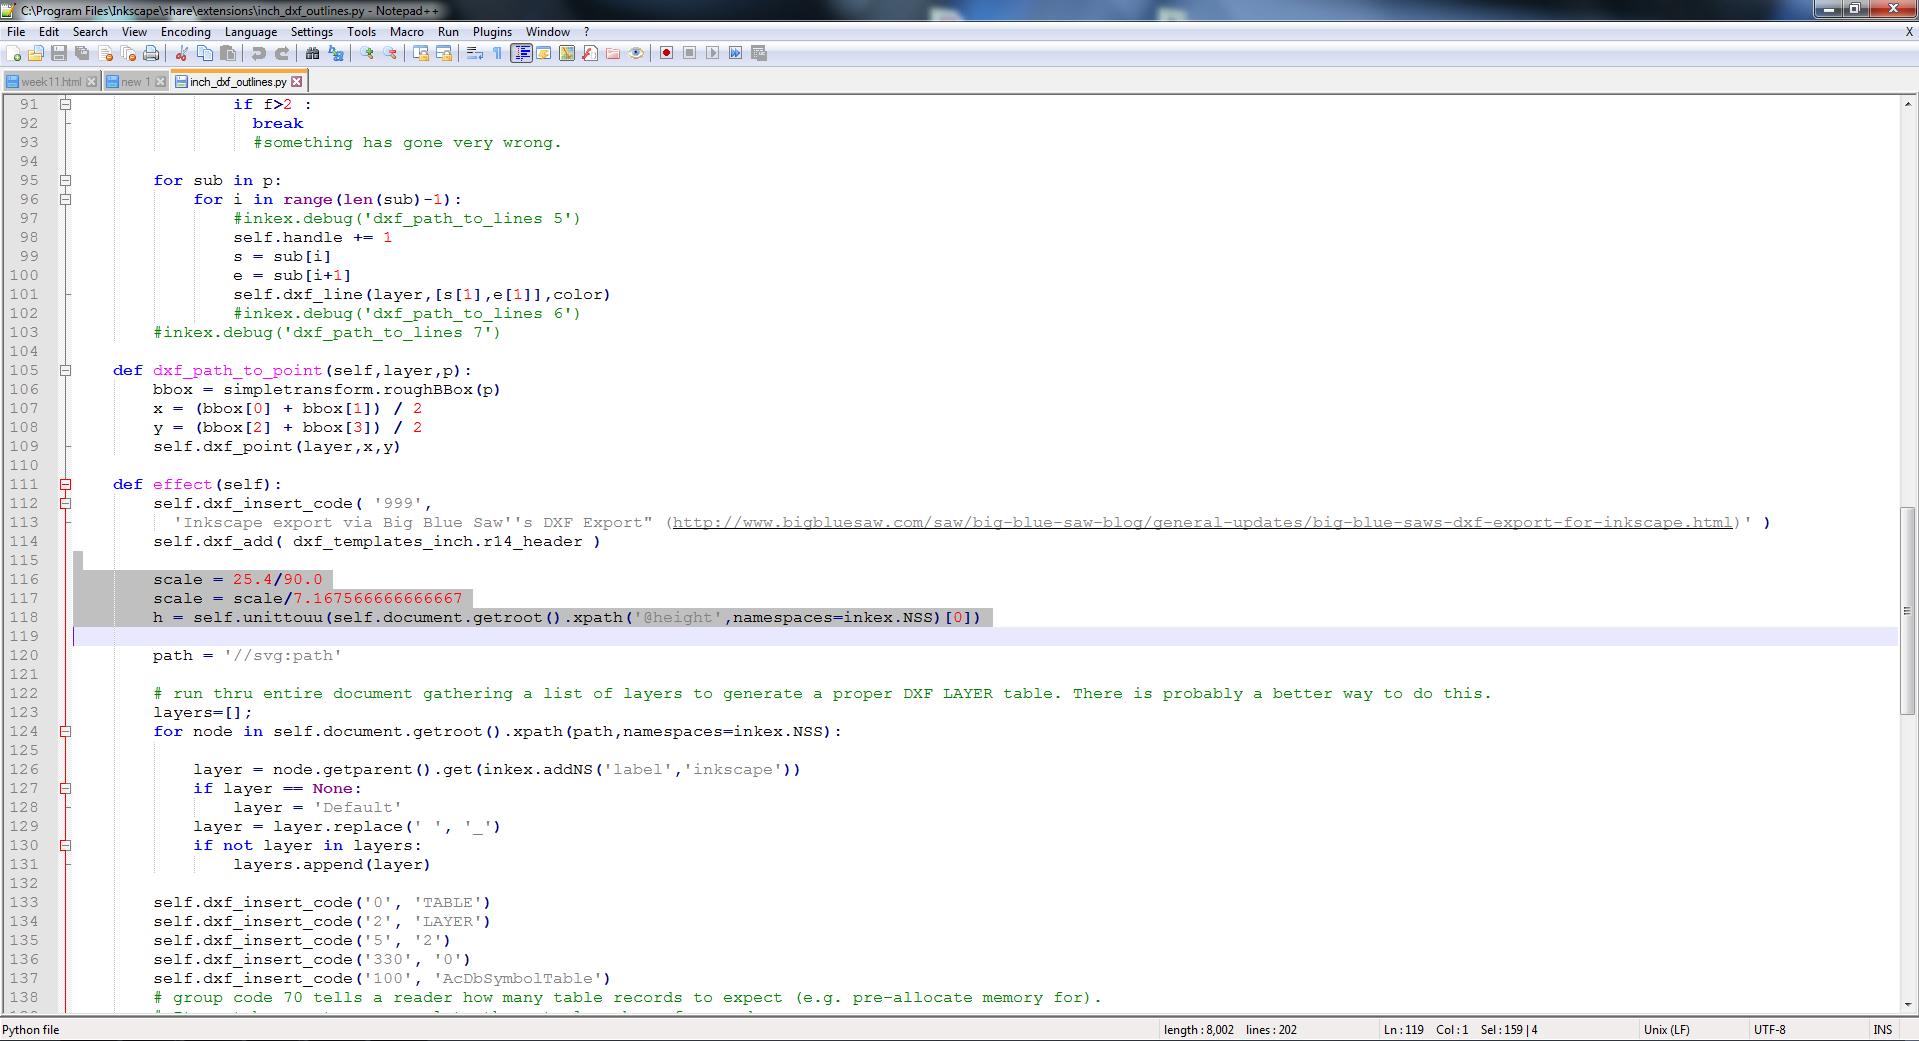Open the Replace dialog icon
Viewport: 1919px width, 1041px height.
[x=336, y=53]
